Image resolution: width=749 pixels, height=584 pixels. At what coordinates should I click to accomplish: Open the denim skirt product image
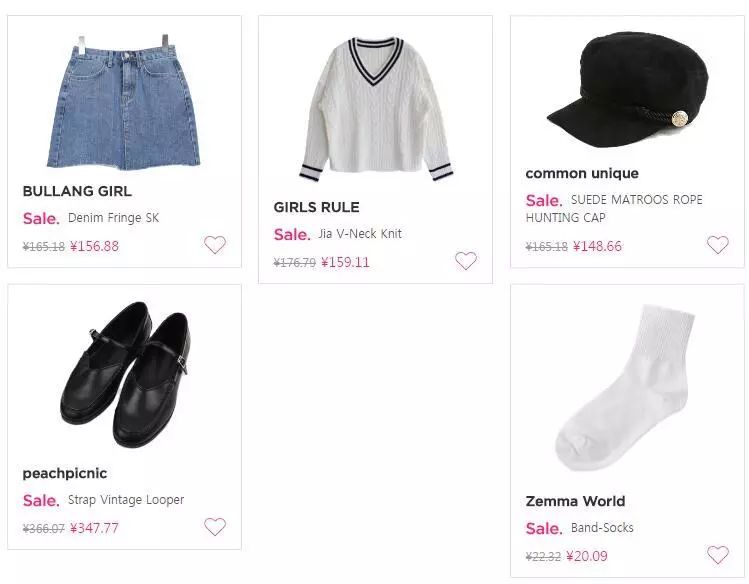coord(124,102)
